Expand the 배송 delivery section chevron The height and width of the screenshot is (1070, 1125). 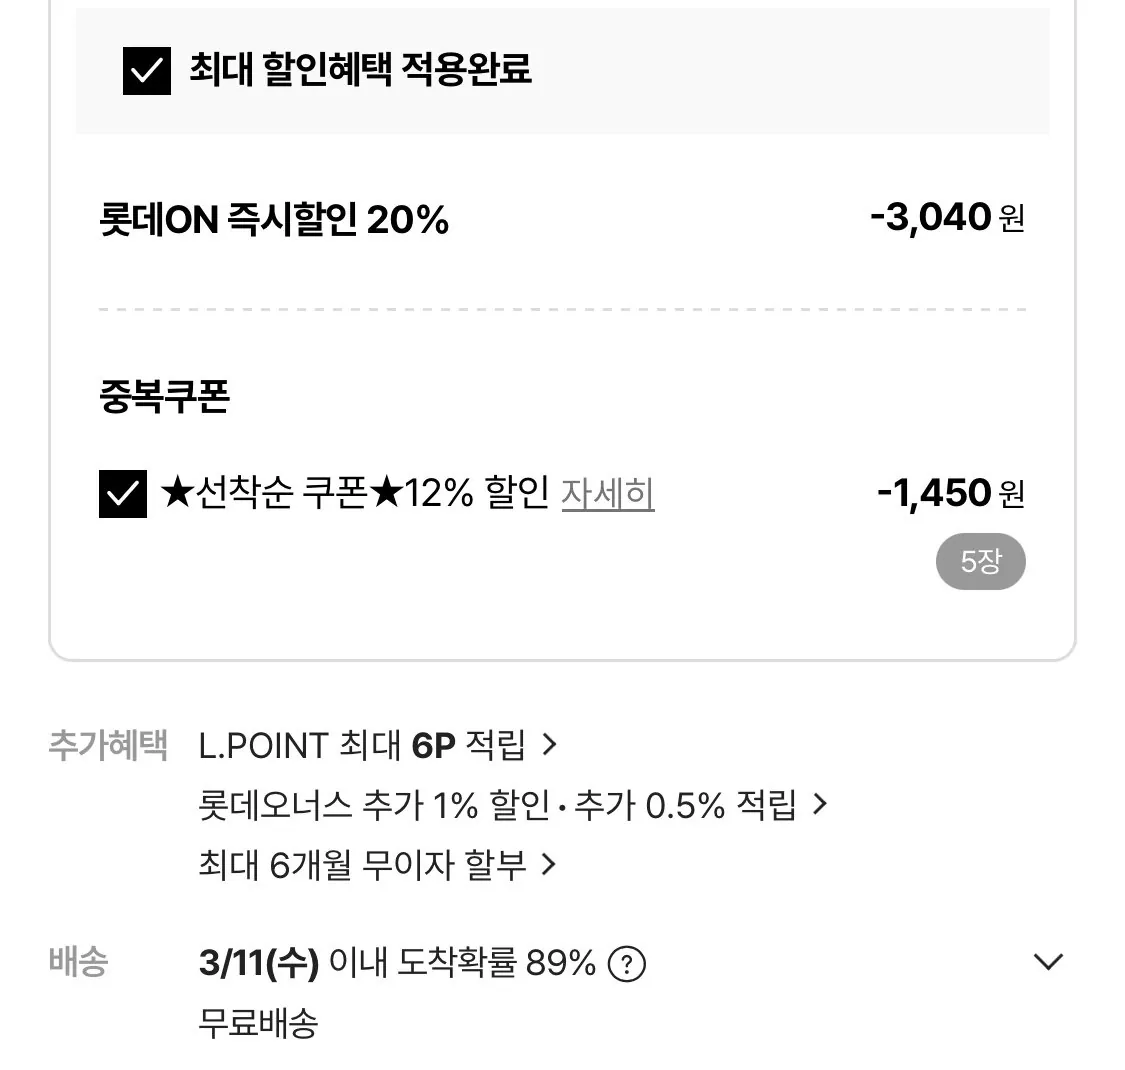pos(1047,961)
